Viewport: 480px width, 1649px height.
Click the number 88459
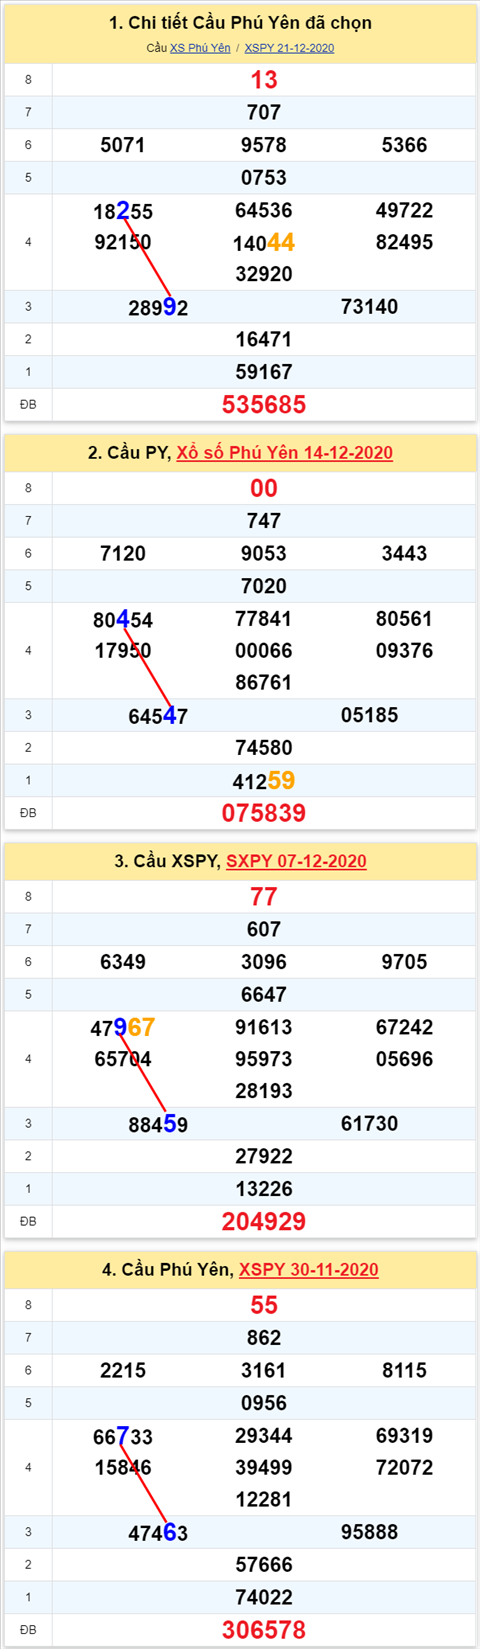pos(158,1124)
